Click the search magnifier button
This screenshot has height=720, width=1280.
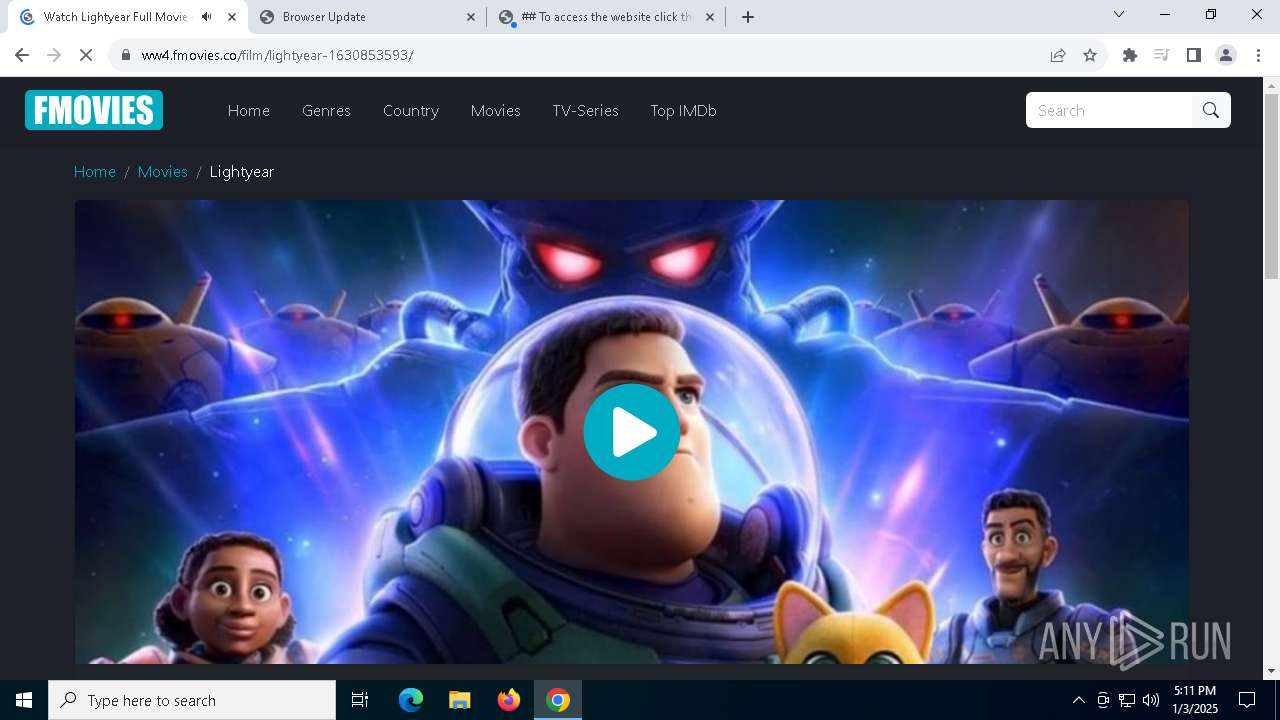pos(1211,110)
